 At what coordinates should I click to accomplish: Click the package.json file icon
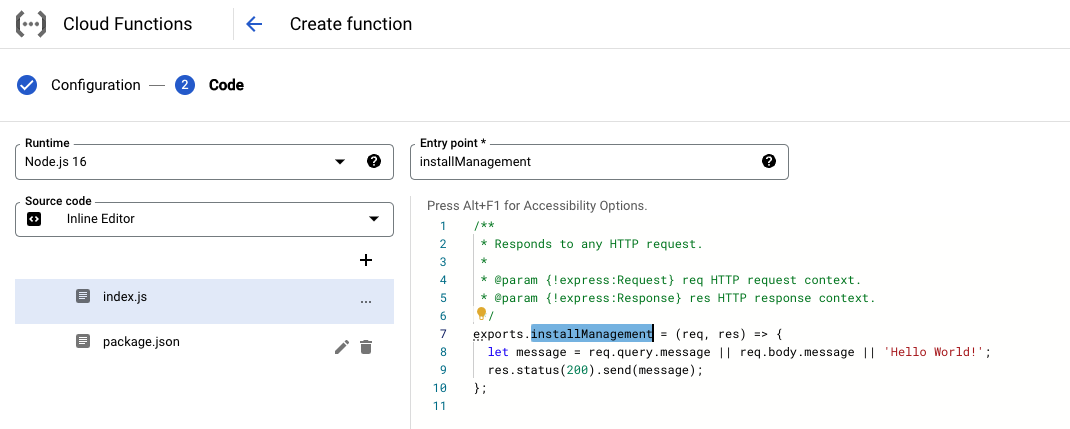pos(83,341)
